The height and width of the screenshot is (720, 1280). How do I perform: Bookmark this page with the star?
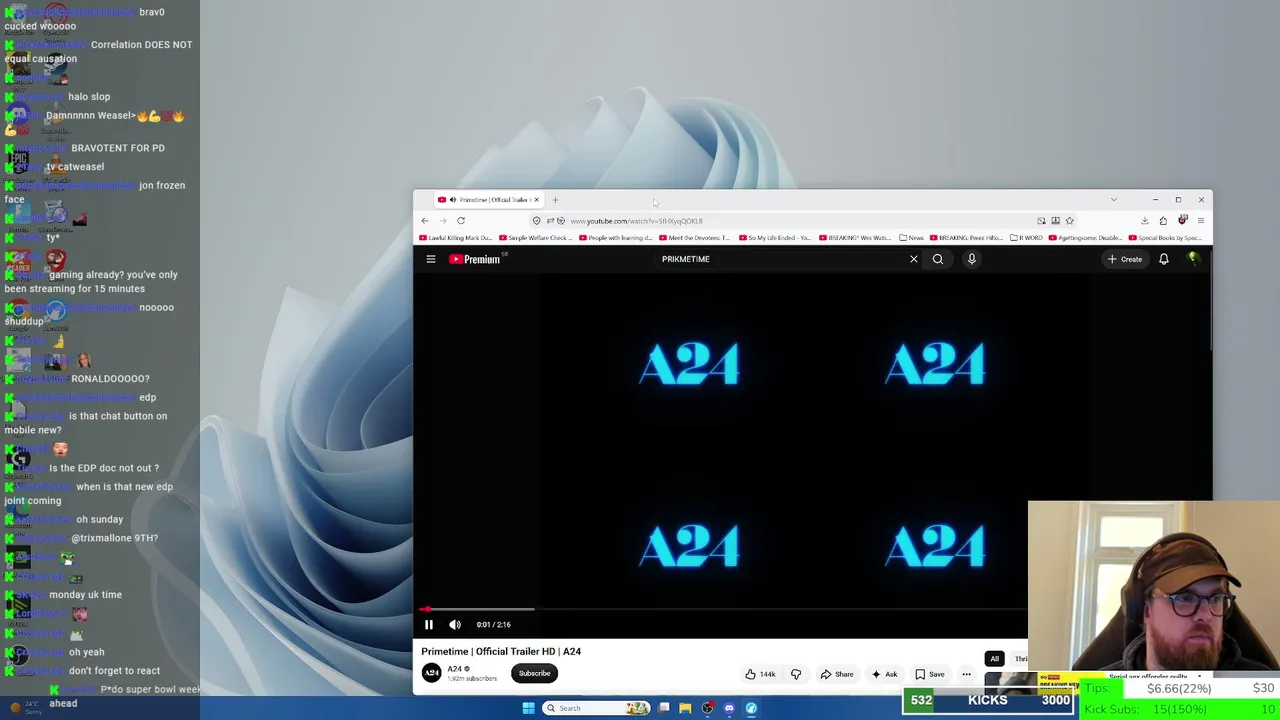(1069, 221)
